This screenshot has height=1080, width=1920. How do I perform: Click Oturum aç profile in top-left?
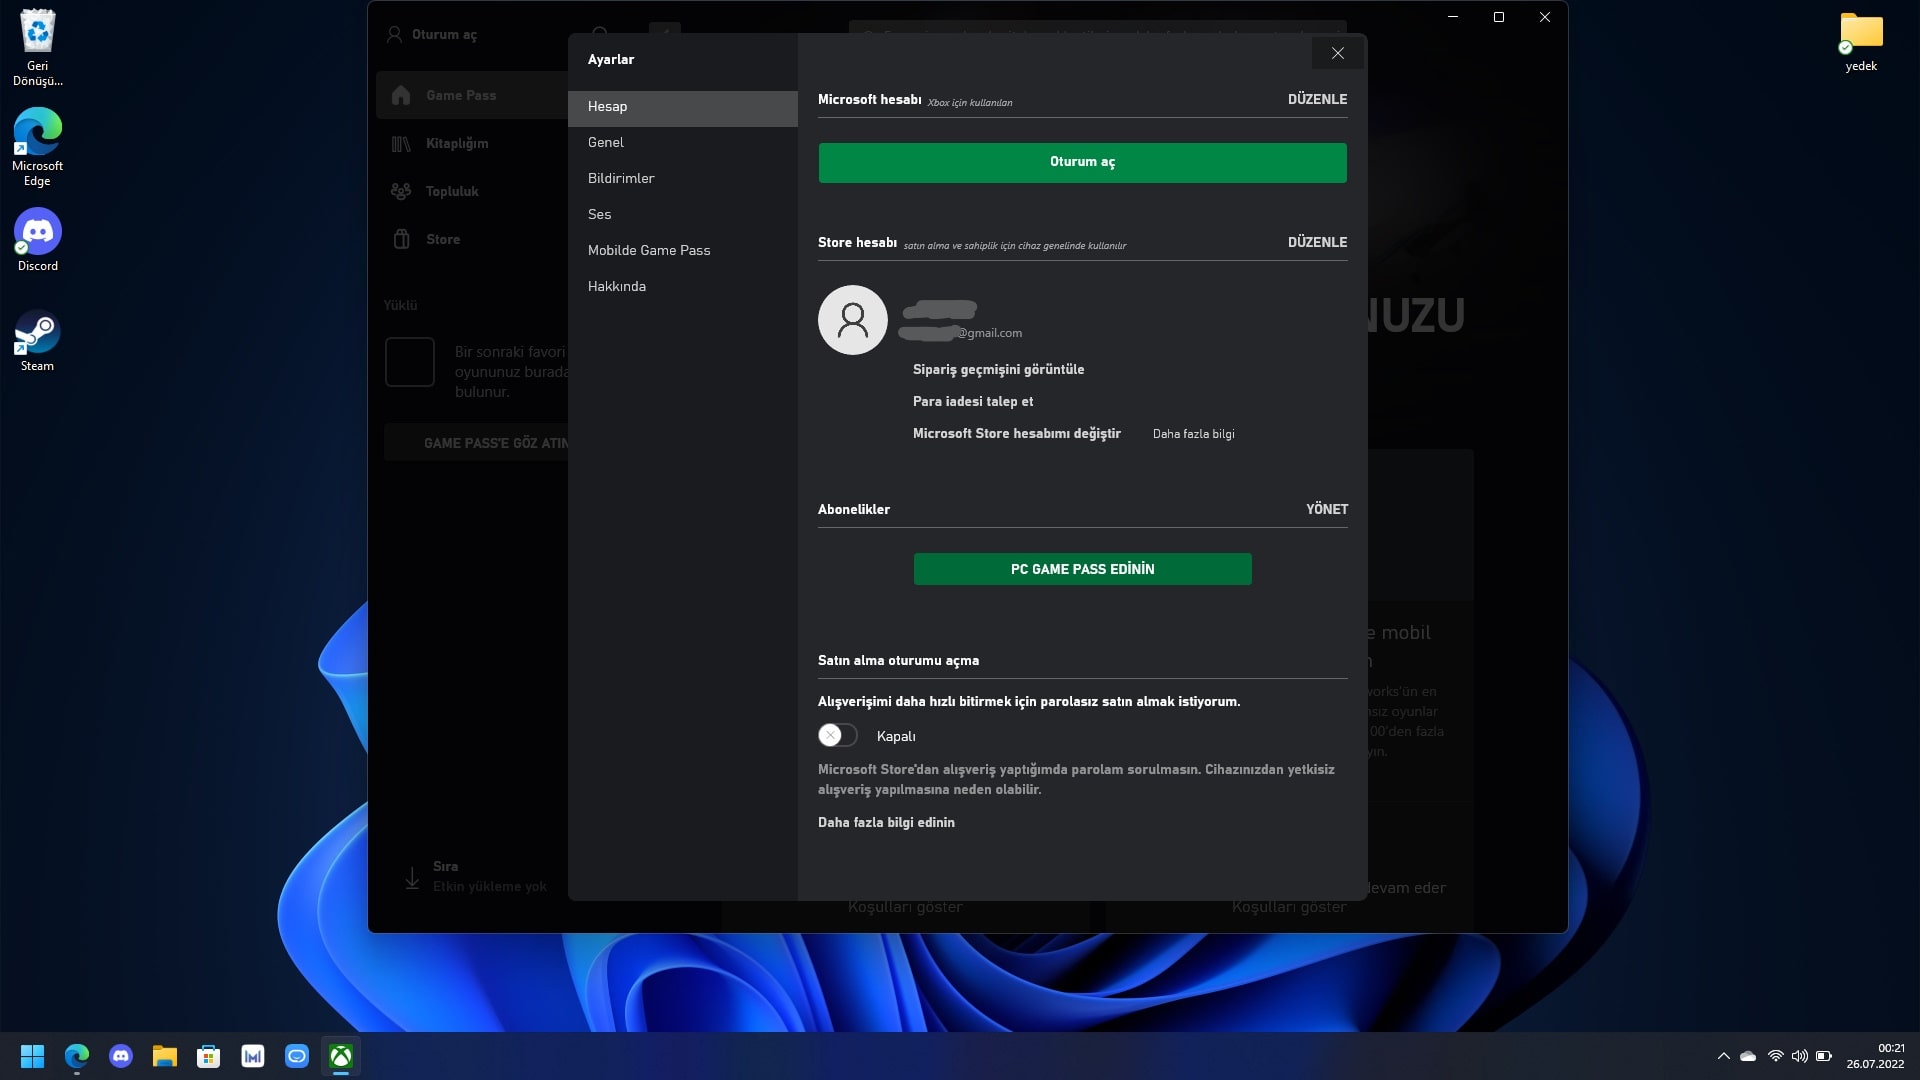tap(432, 34)
